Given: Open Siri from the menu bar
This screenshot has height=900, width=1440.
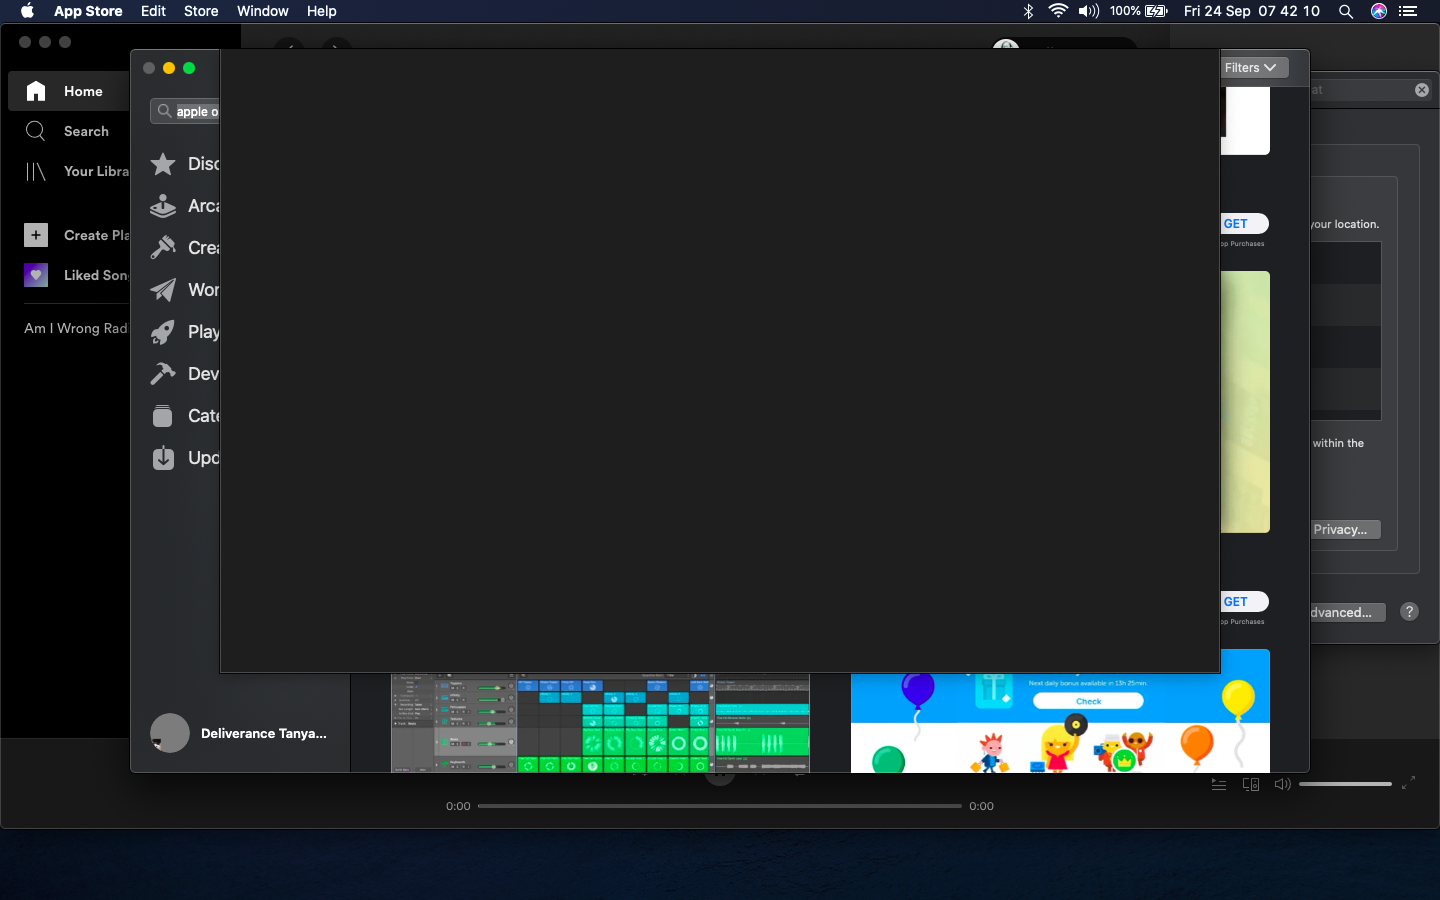Looking at the screenshot, I should coord(1379,11).
